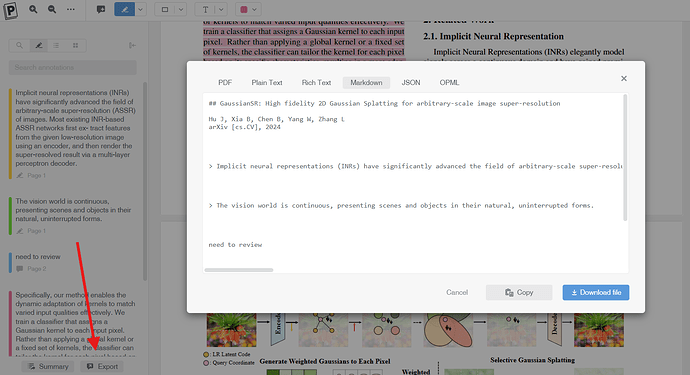Viewport: 690px width, 375px height.
Task: Click the export preview vertical scrollbar
Action: pos(625,157)
